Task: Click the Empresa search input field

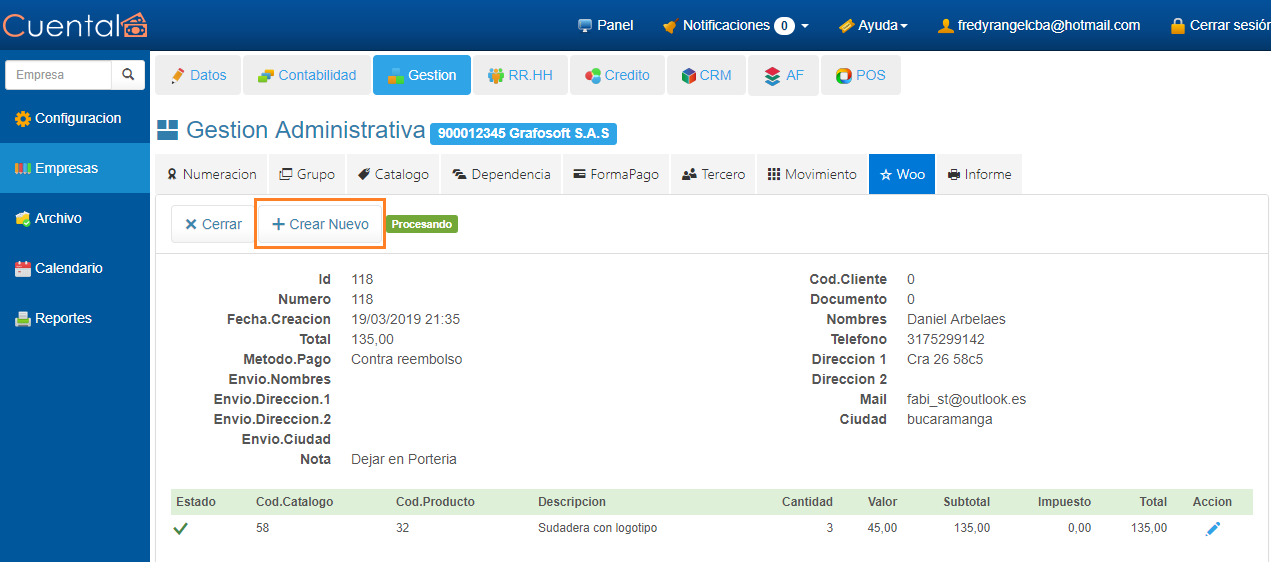Action: point(58,75)
